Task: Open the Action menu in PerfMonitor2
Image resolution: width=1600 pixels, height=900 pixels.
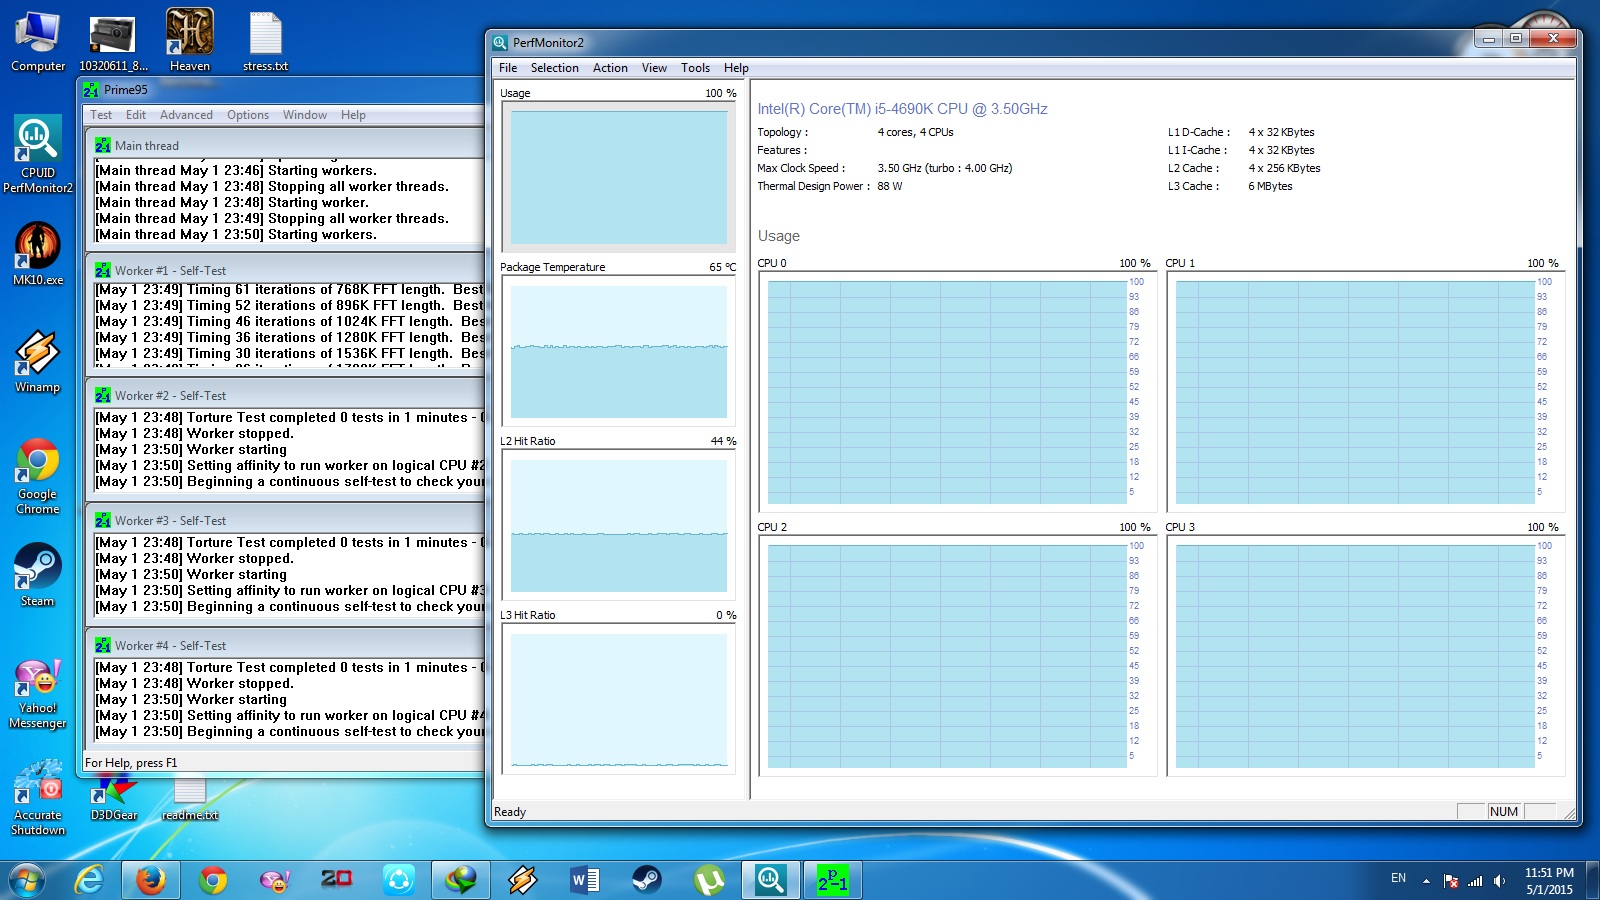Action: click(610, 68)
